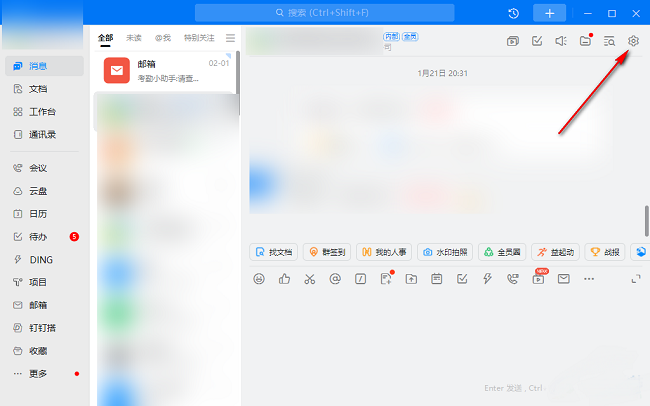Open the three-dot more tools menu in toolbar

point(588,279)
